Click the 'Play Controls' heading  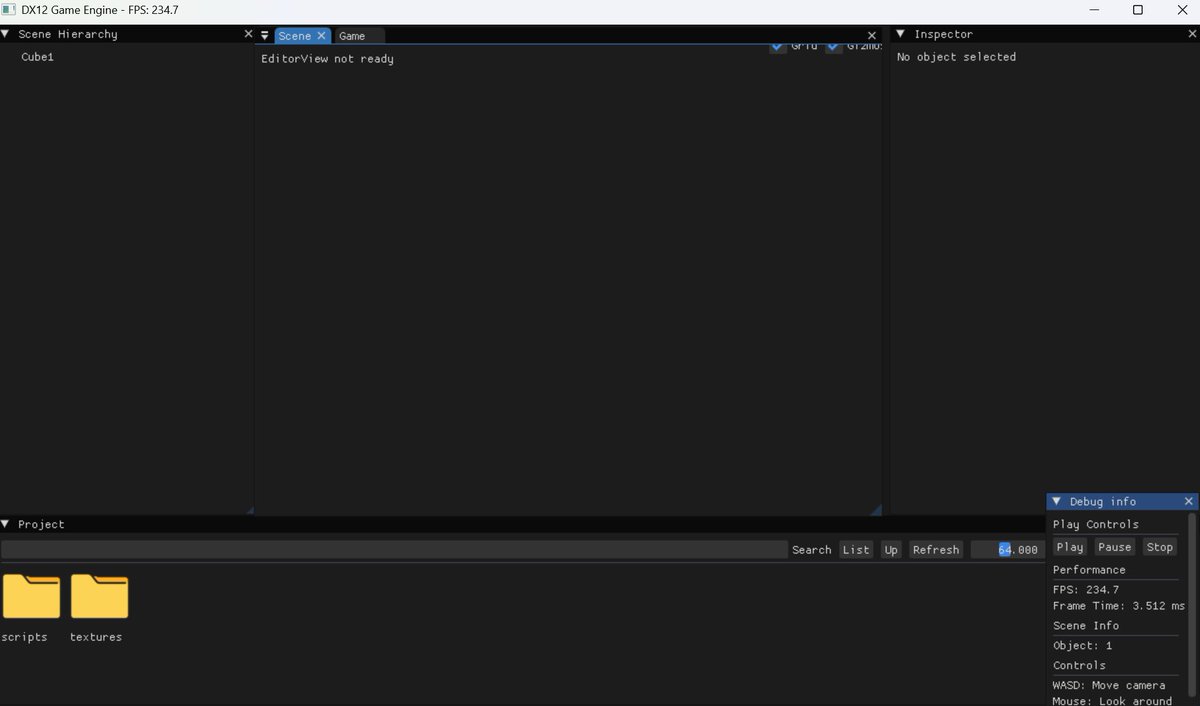point(1096,525)
